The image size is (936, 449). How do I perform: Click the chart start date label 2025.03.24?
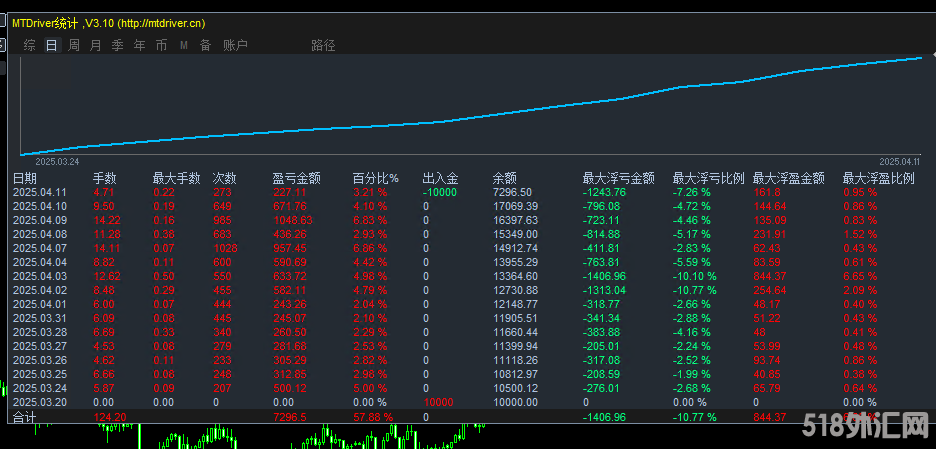[57, 162]
